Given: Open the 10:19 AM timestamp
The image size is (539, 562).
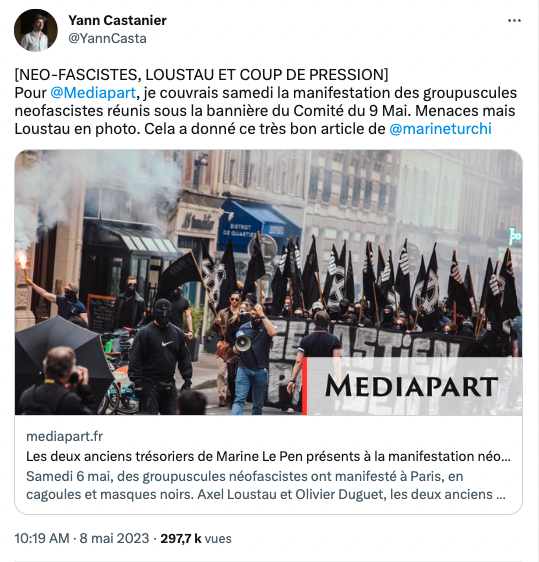Looking at the screenshot, I should click(42, 538).
